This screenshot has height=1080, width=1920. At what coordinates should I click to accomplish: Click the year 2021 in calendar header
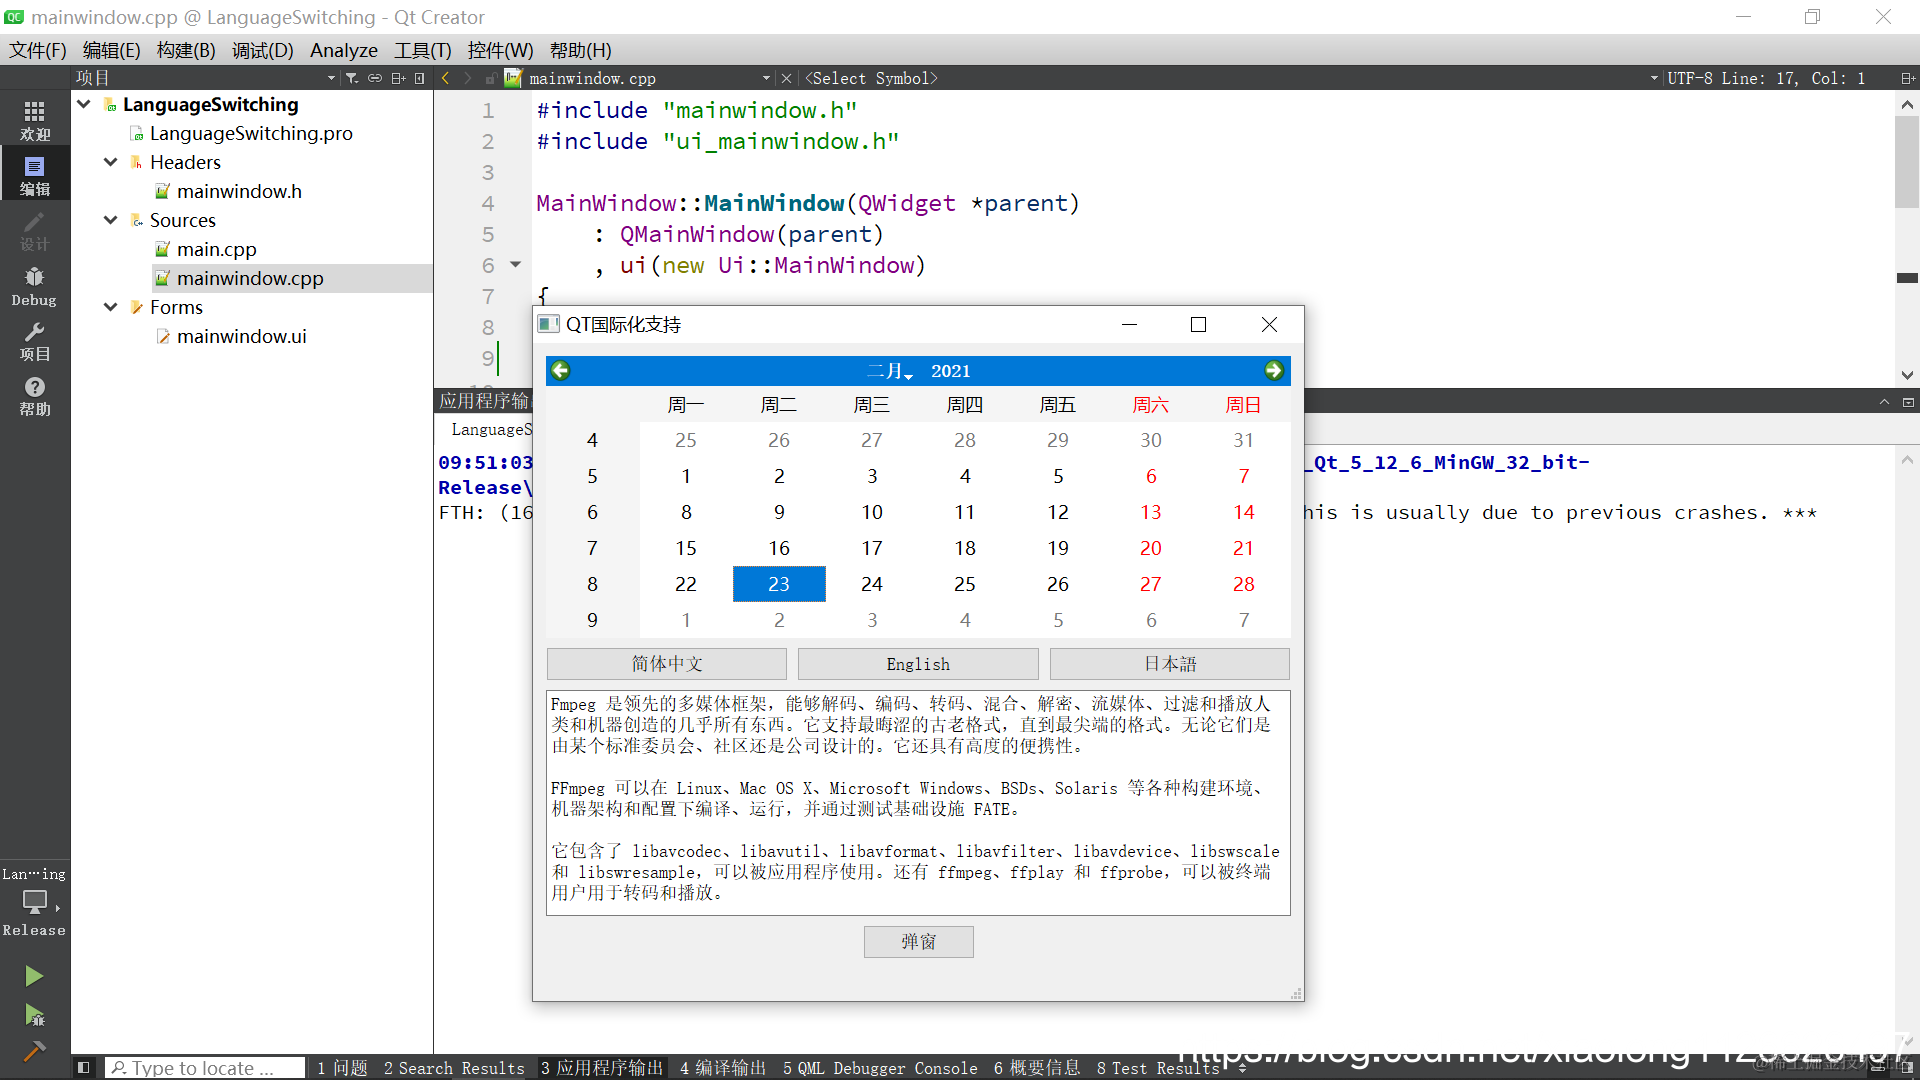(951, 371)
